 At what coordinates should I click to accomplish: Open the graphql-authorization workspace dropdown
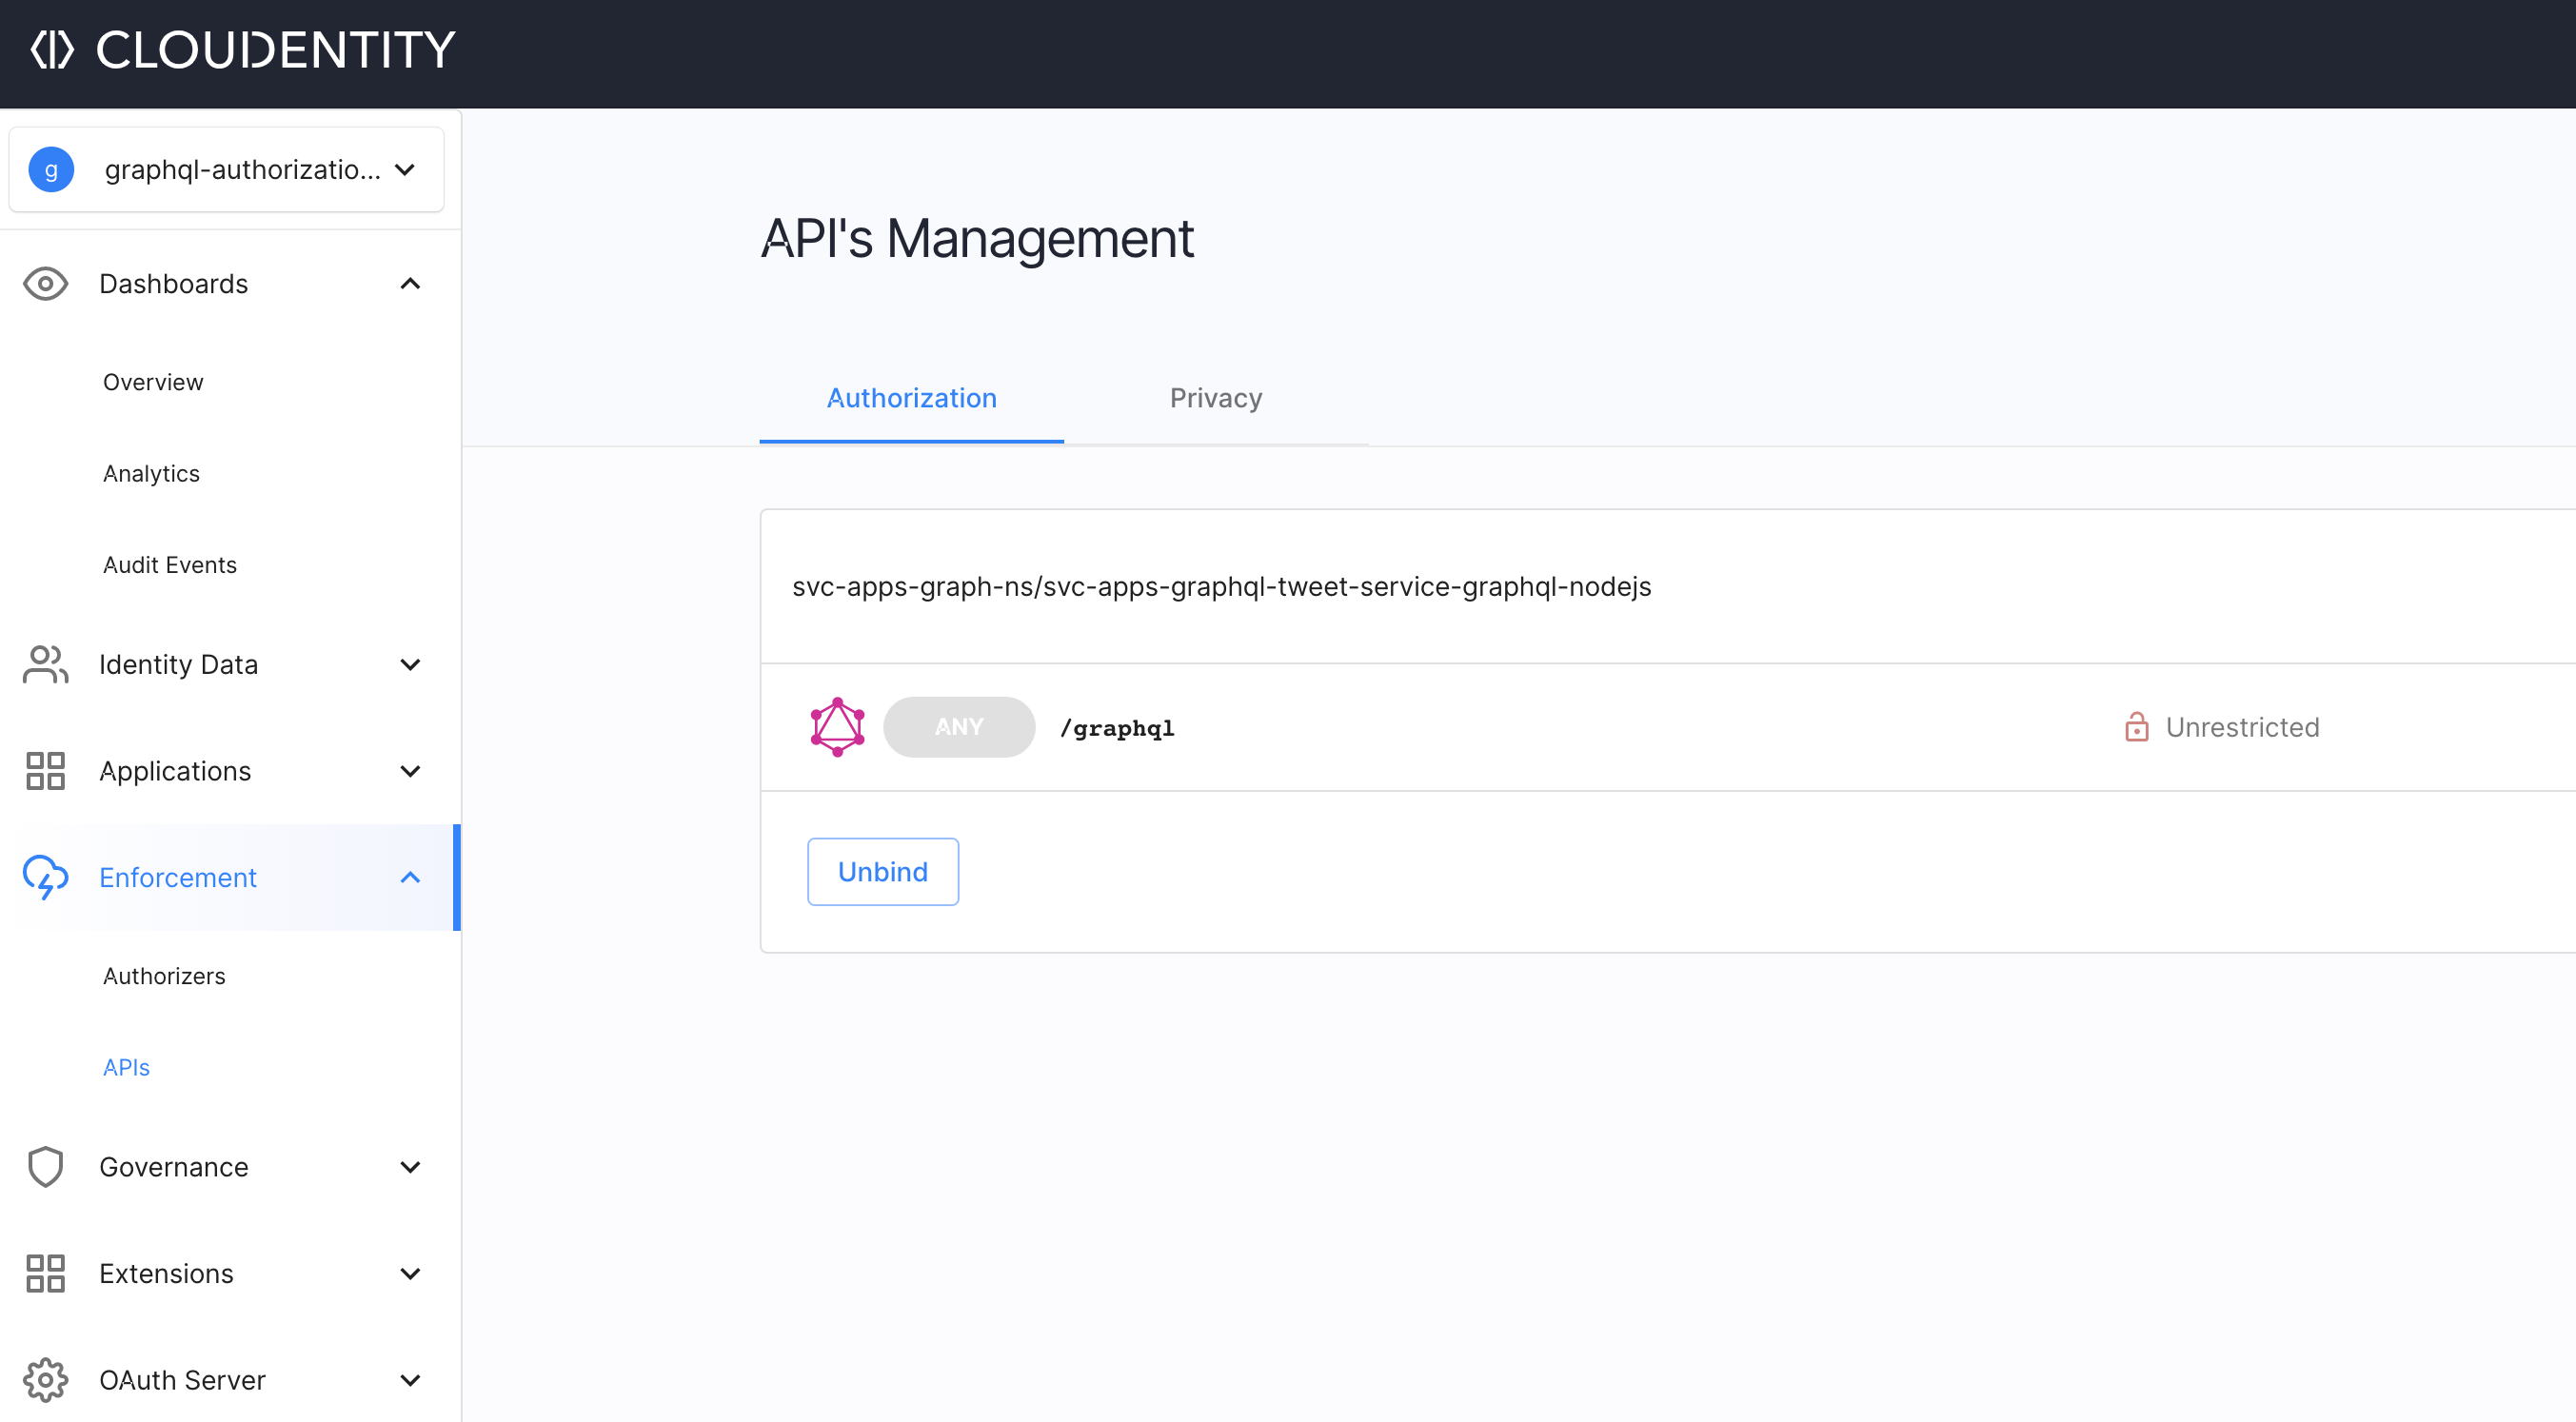pyautogui.click(x=226, y=169)
